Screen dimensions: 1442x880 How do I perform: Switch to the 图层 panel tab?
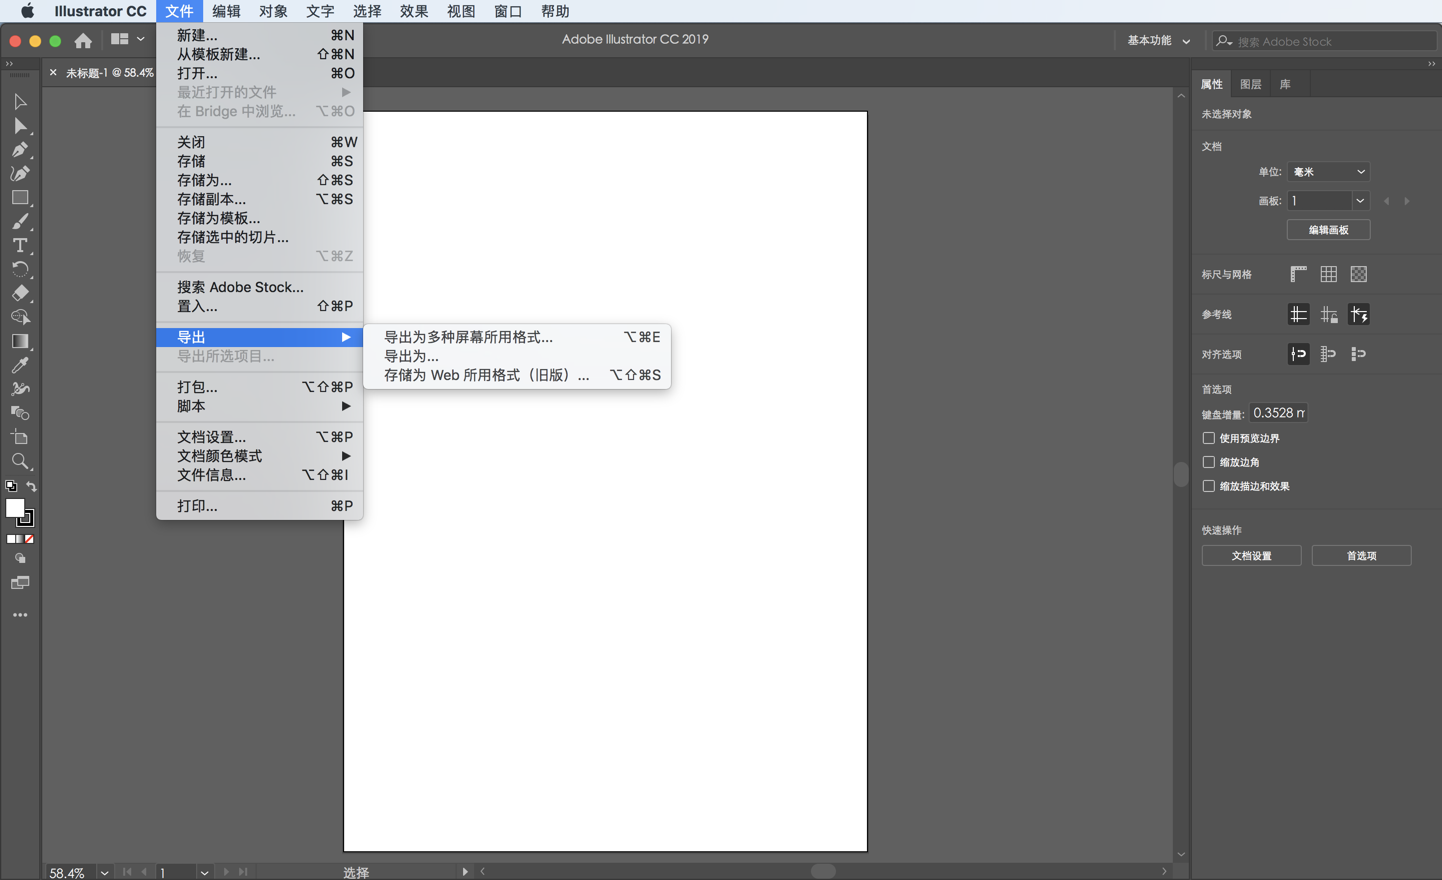(x=1250, y=84)
